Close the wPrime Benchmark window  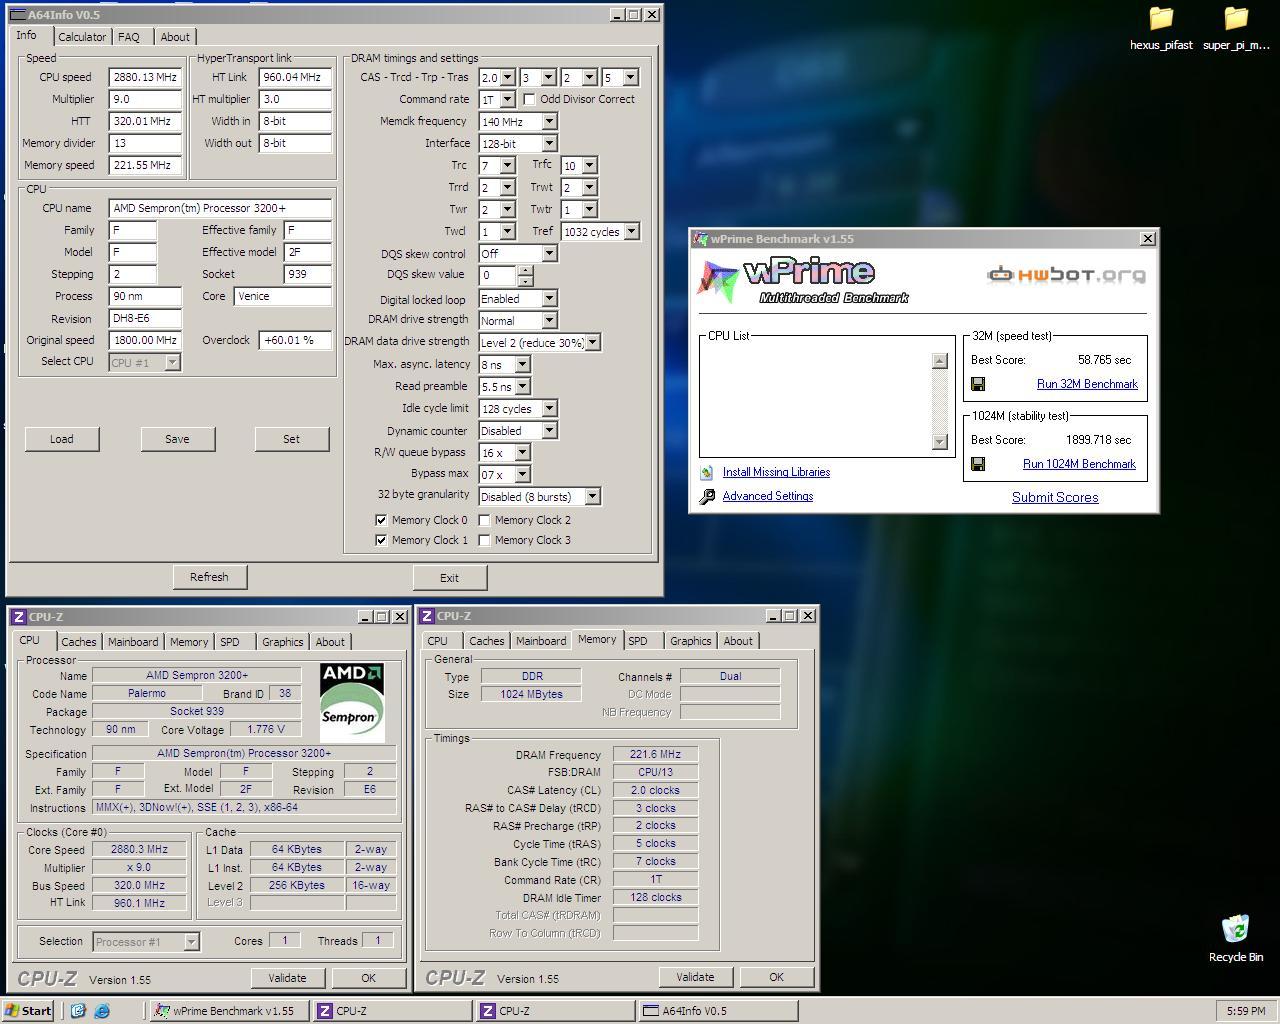1148,238
